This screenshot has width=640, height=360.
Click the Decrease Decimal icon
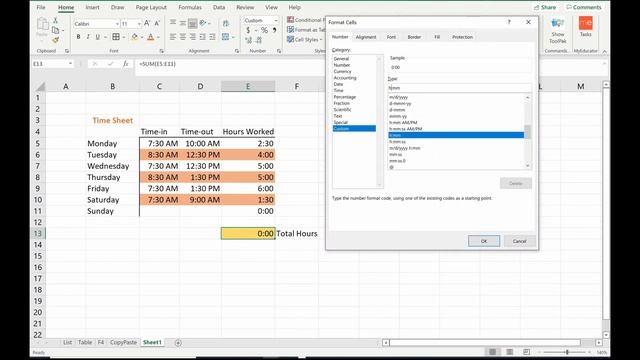pos(259,40)
